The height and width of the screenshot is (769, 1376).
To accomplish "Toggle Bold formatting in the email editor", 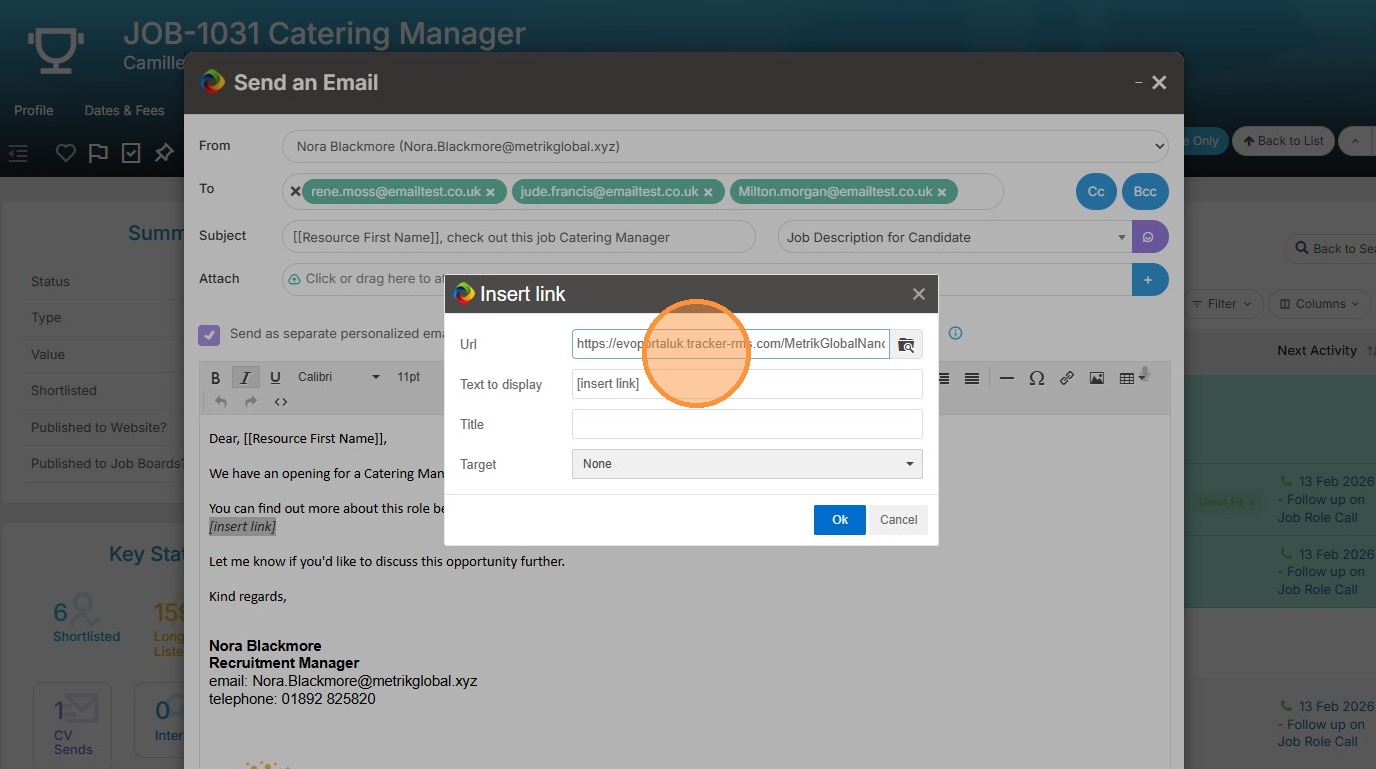I will tap(215, 378).
